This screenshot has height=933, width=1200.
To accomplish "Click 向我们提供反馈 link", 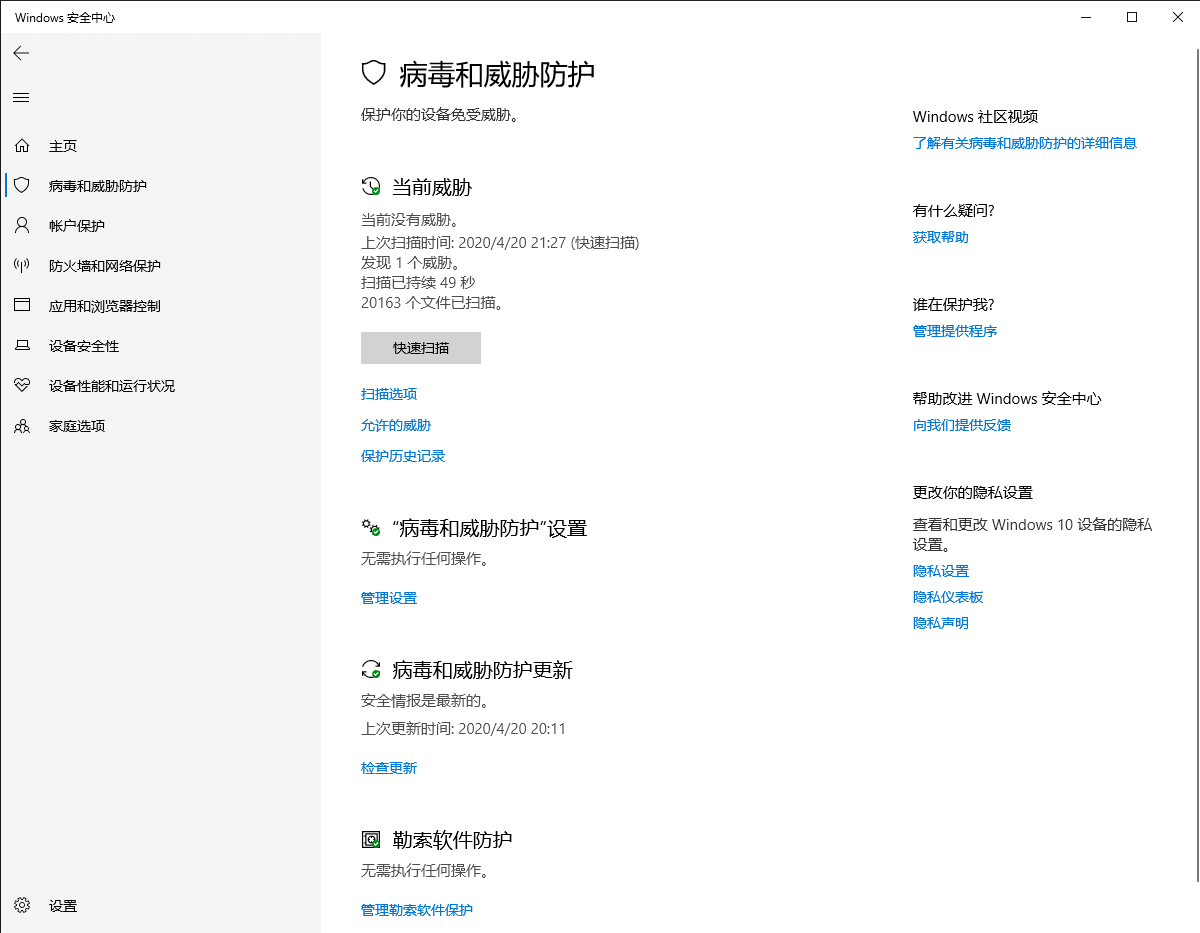I will click(962, 425).
